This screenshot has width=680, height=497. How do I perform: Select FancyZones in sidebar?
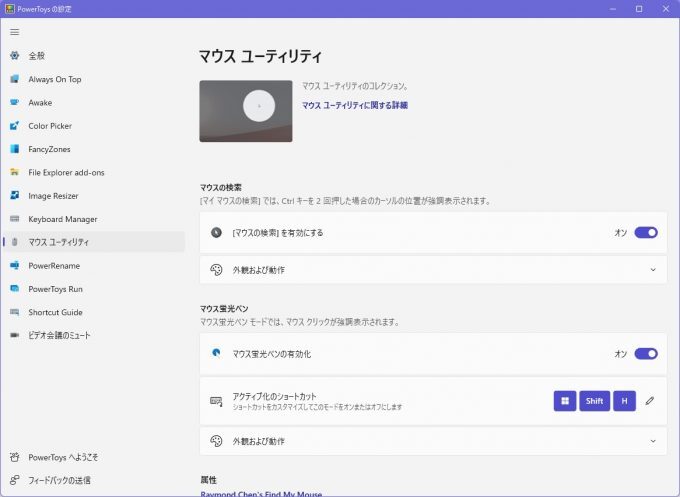pos(93,149)
